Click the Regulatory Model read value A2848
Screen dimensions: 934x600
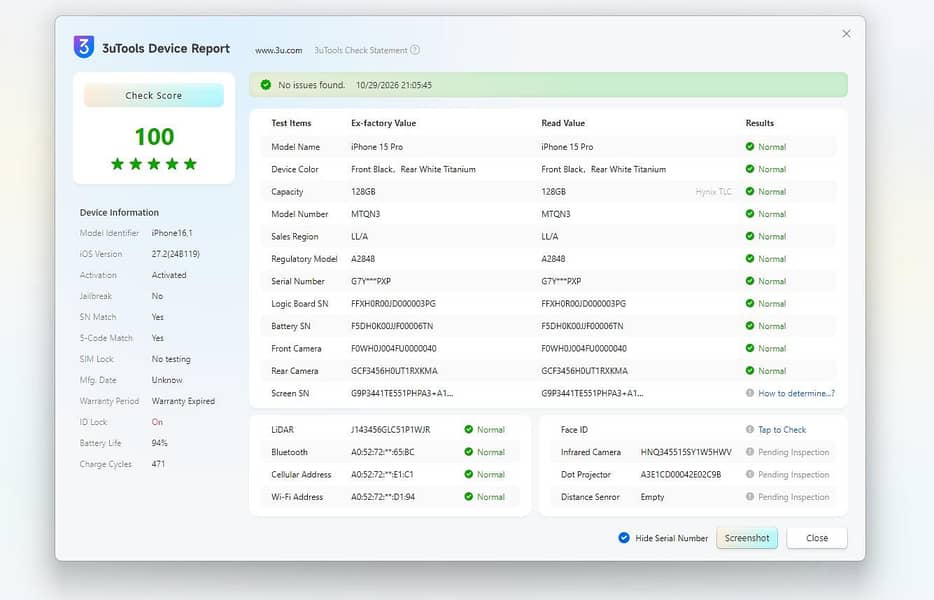pyautogui.click(x=553, y=259)
